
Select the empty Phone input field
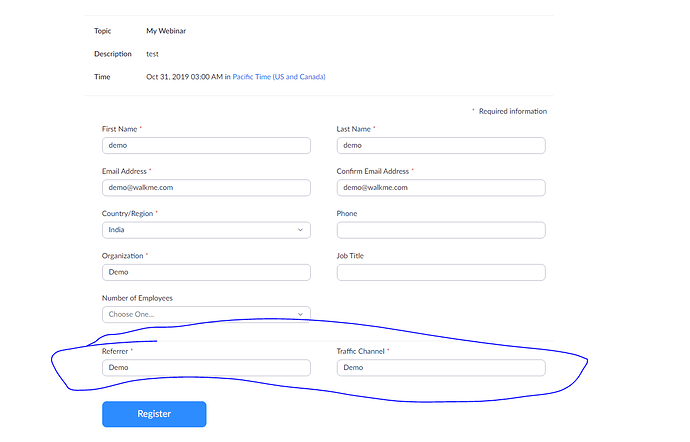point(441,230)
